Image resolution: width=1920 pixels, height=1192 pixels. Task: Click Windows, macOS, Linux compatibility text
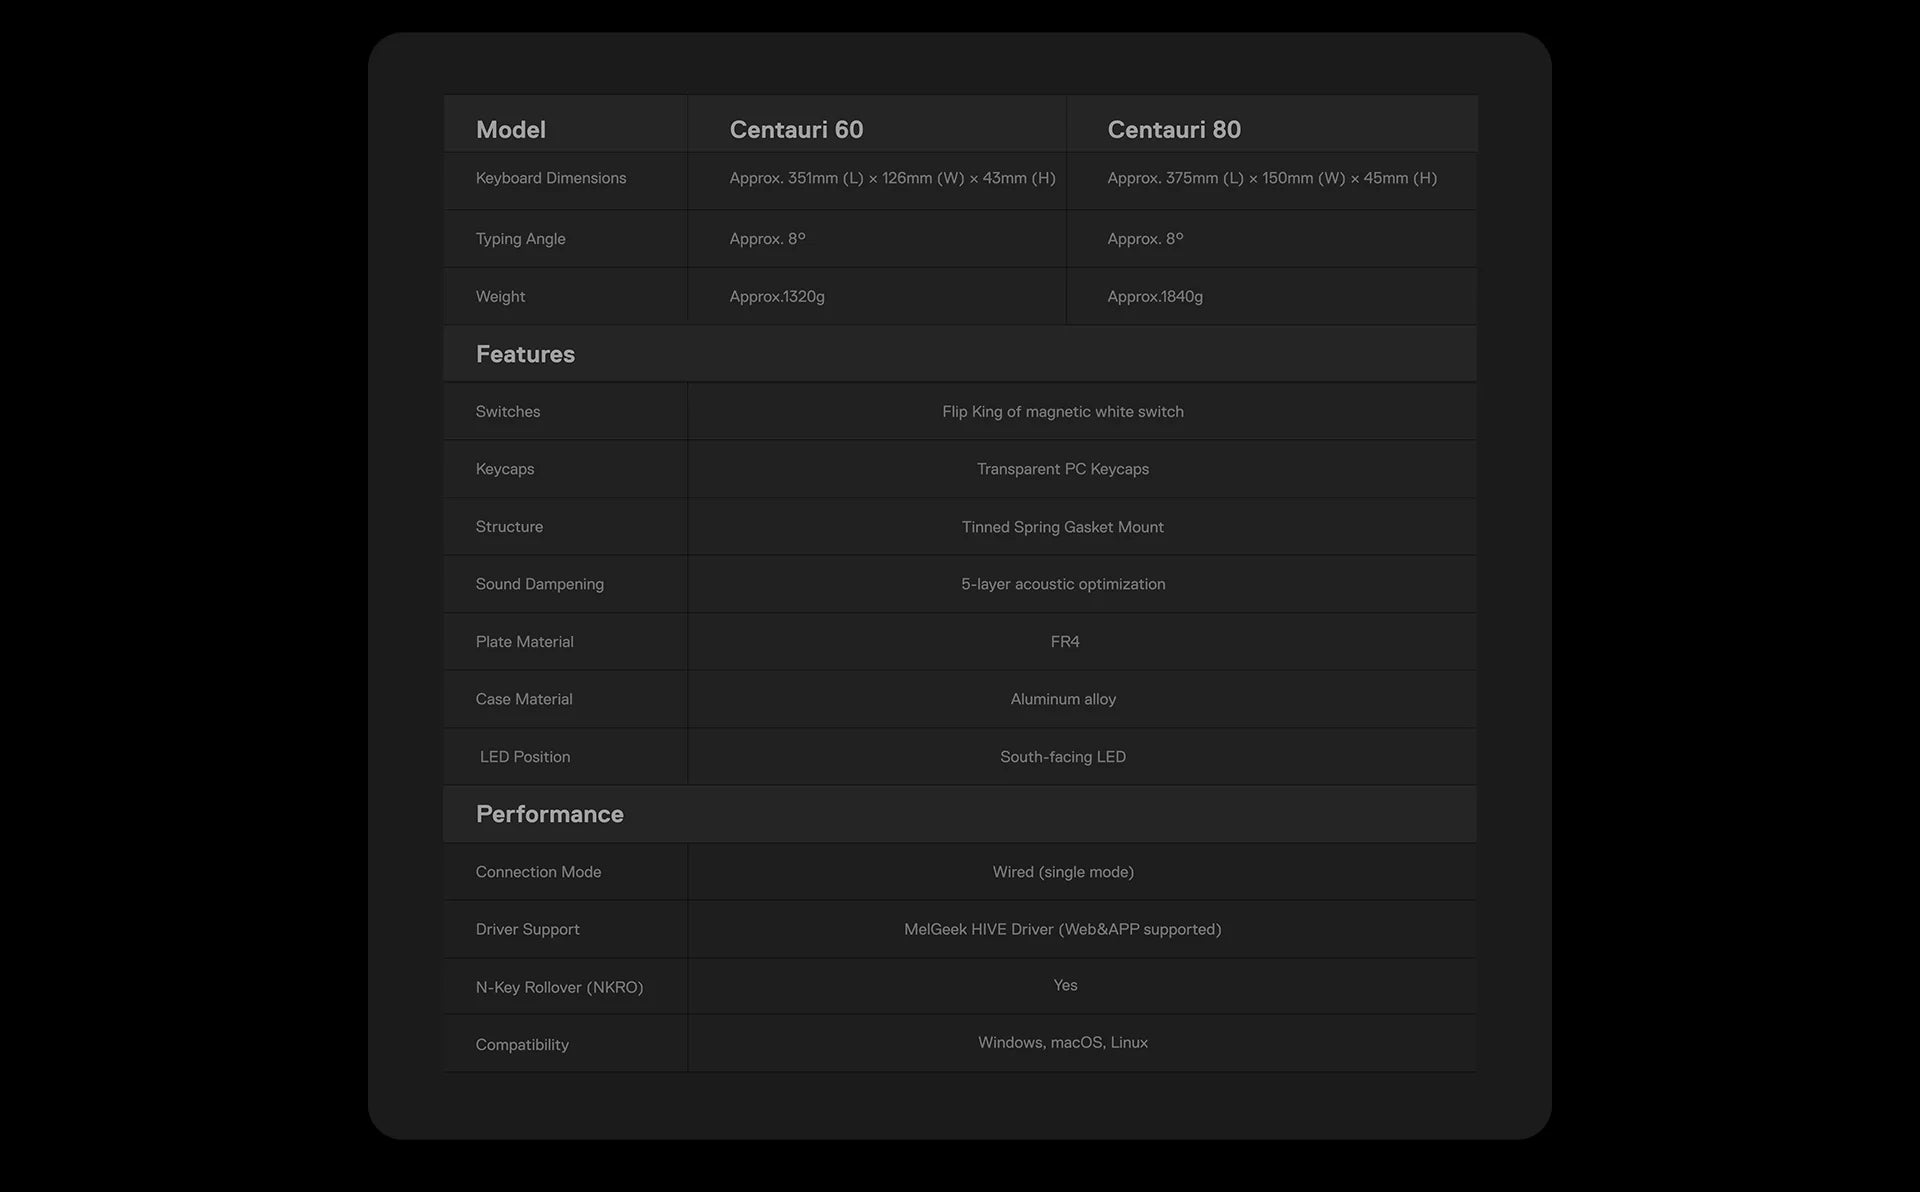click(x=1062, y=1042)
